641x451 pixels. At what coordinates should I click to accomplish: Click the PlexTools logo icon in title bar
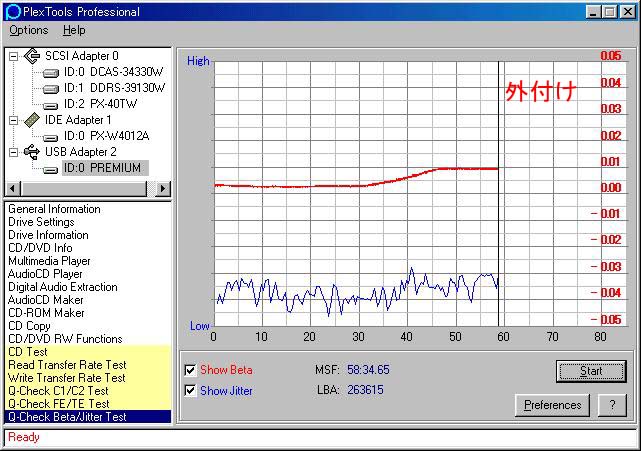coord(13,11)
